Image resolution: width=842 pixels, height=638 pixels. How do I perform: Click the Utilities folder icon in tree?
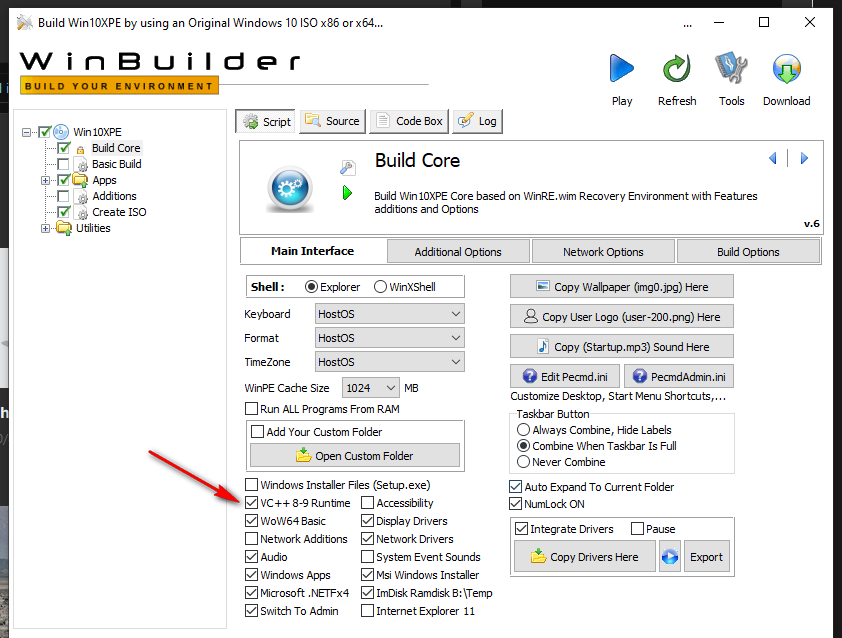point(64,228)
